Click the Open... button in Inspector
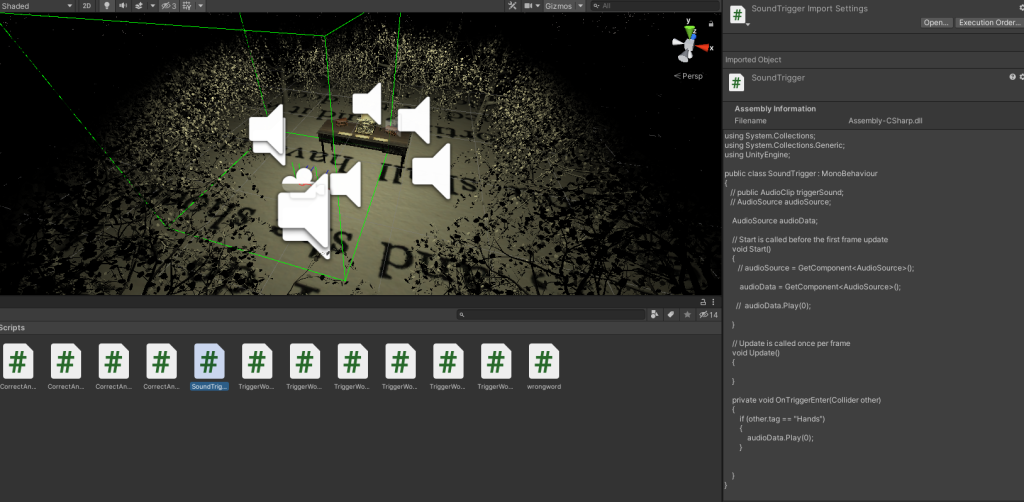 936,22
